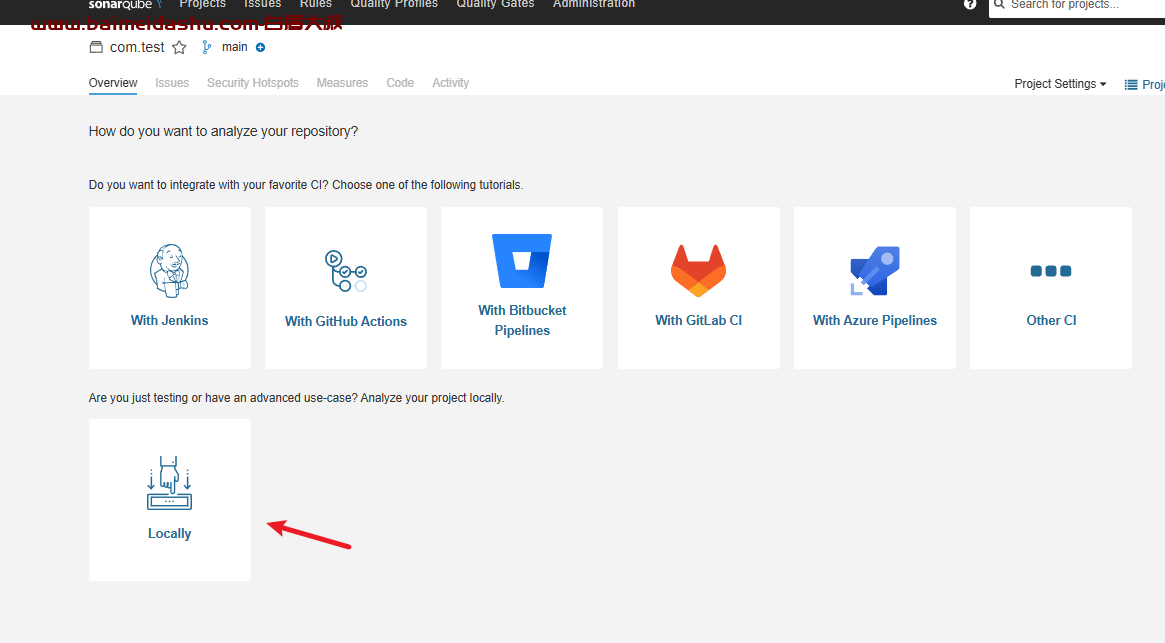Switch to the project Issues tab
Image resolution: width=1165 pixels, height=643 pixels.
click(172, 83)
